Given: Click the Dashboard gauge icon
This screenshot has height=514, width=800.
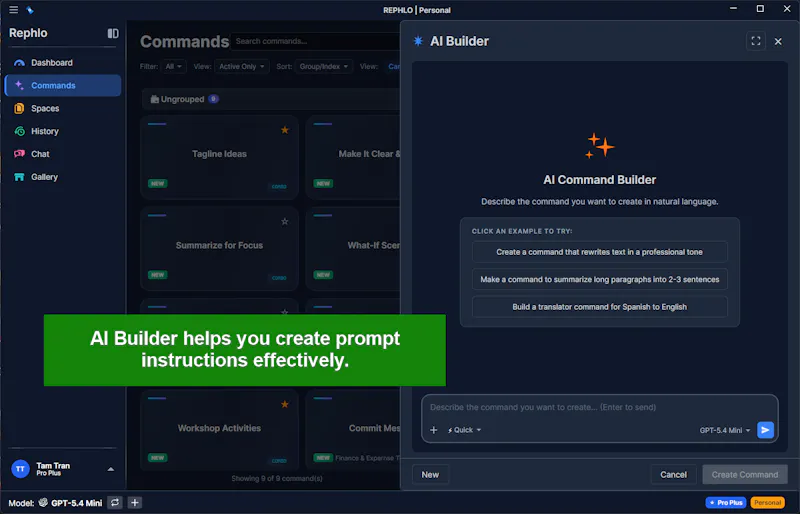Looking at the screenshot, I should pyautogui.click(x=19, y=63).
